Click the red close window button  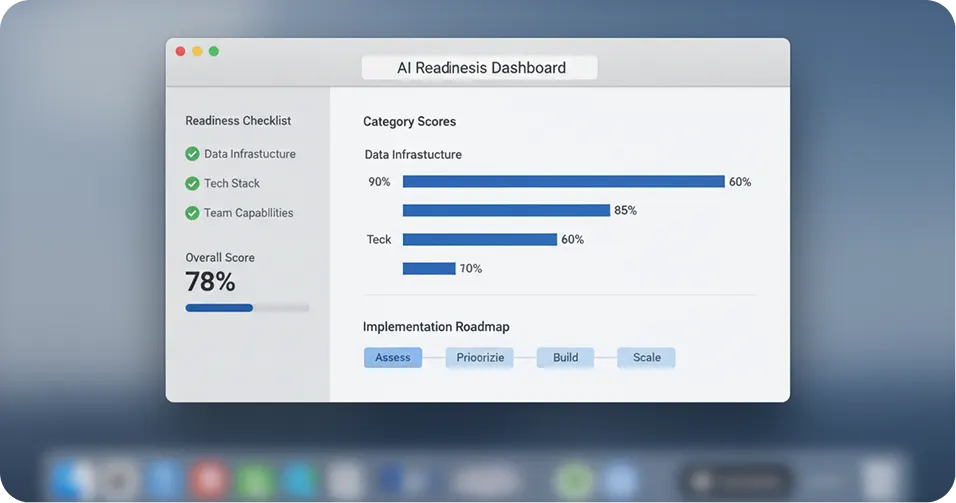(180, 51)
